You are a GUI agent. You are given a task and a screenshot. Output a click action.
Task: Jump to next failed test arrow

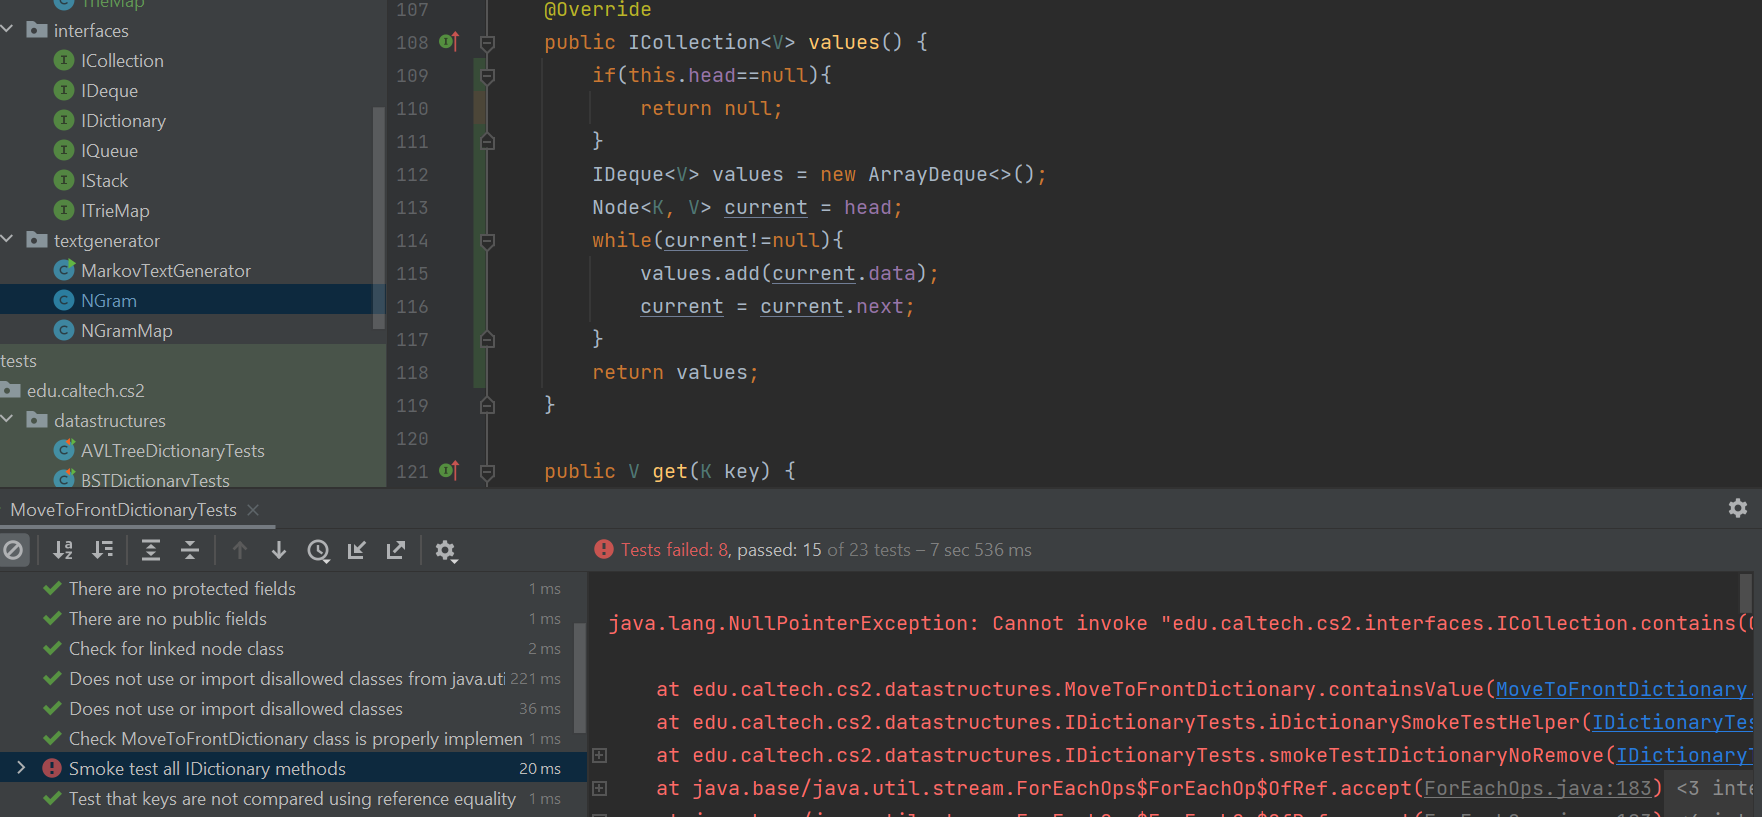279,550
